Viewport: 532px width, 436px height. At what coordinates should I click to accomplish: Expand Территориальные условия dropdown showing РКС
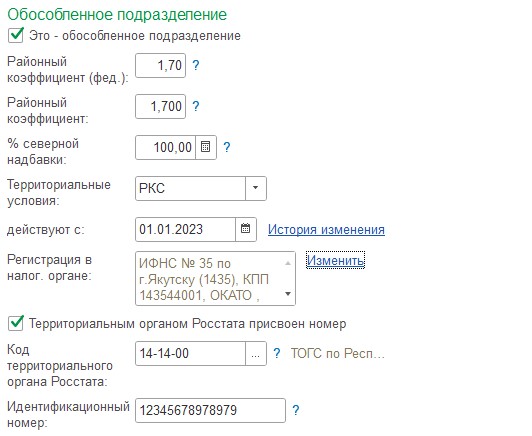[255, 188]
